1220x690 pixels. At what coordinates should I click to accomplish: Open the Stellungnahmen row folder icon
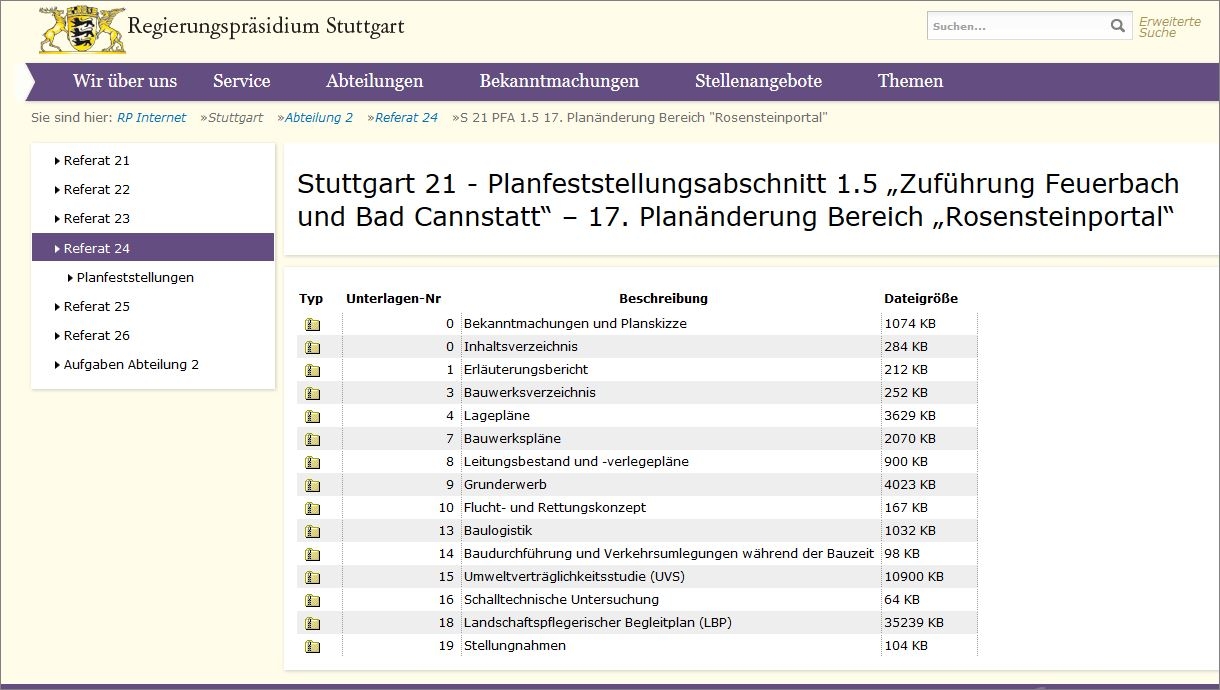(x=312, y=646)
